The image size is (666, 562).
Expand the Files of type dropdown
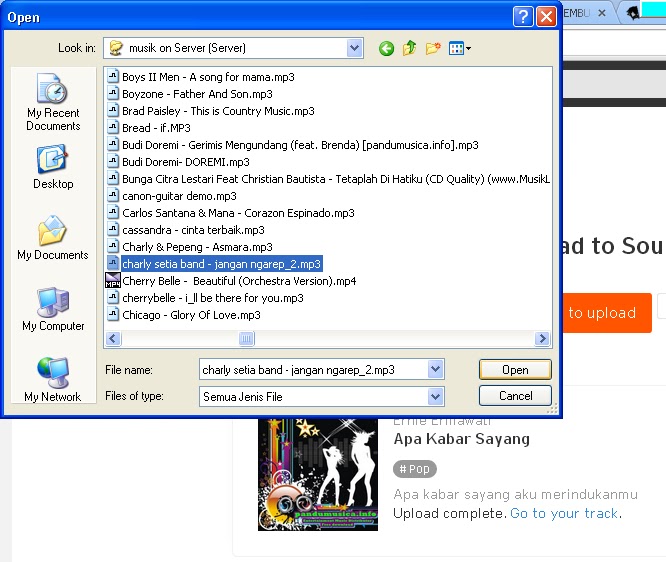pyautogui.click(x=435, y=397)
